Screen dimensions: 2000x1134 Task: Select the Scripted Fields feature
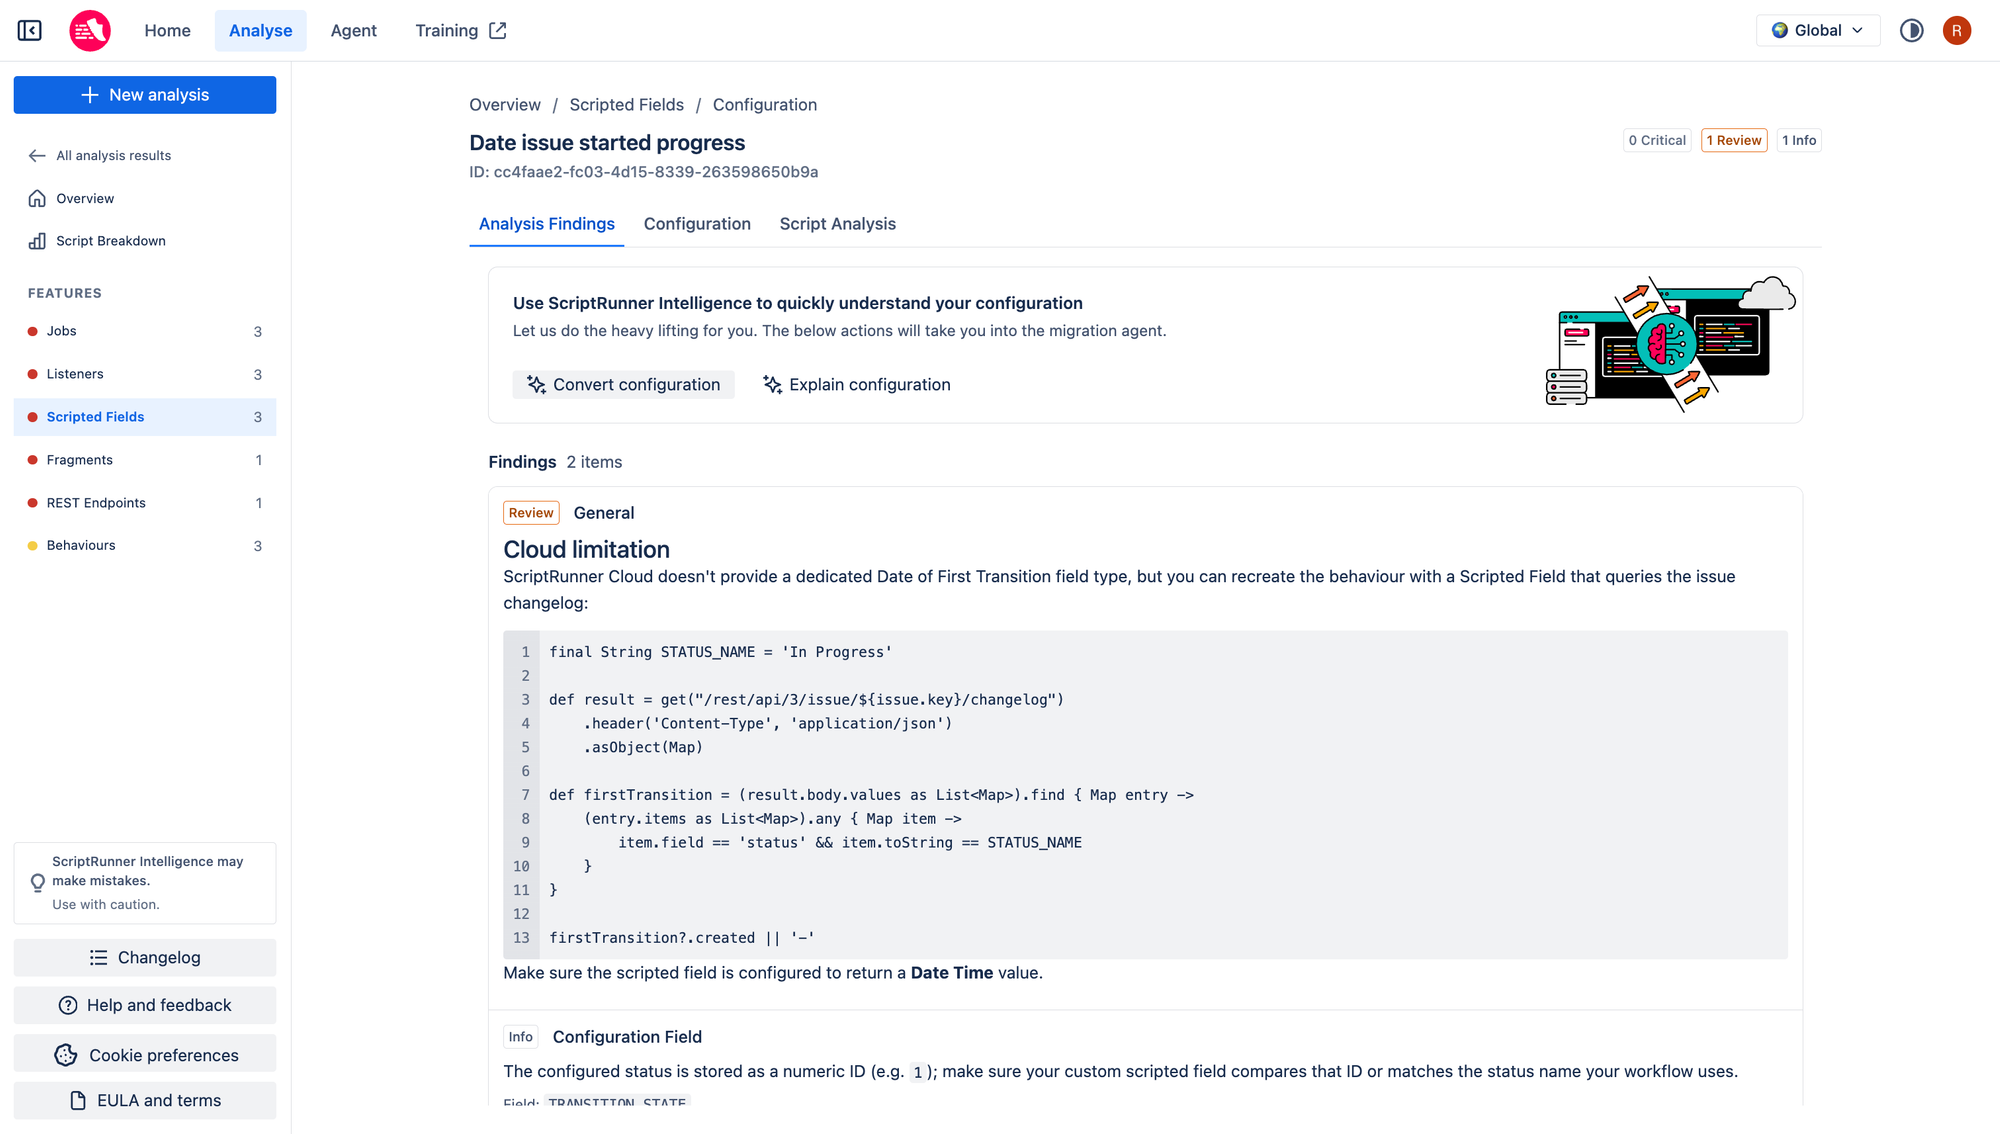click(x=145, y=417)
